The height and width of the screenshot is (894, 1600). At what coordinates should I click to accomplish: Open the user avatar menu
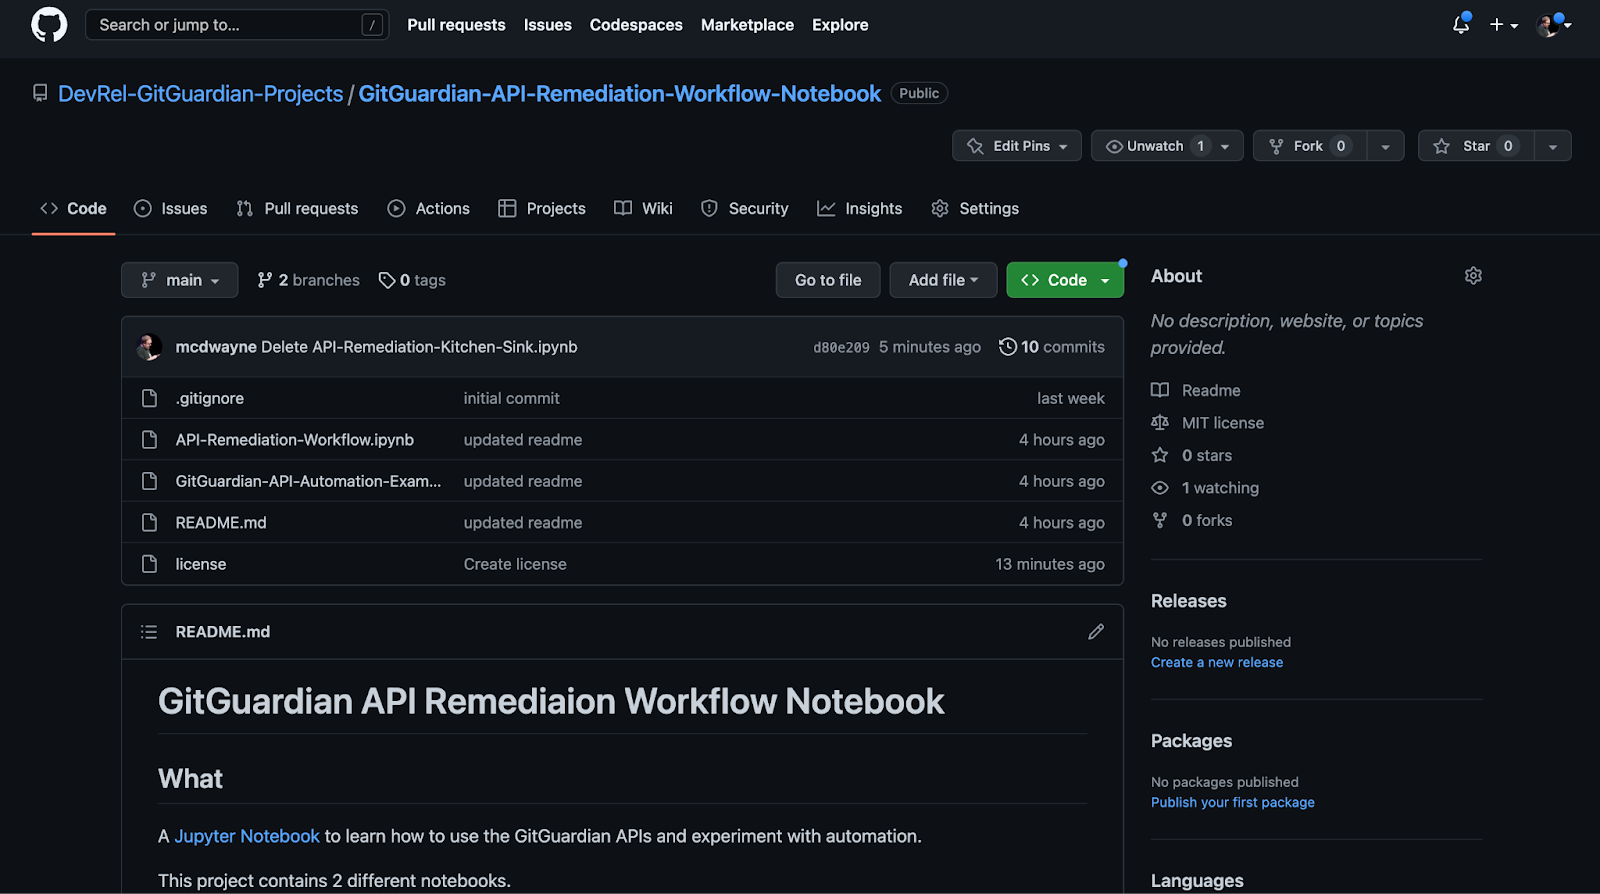(x=1554, y=25)
